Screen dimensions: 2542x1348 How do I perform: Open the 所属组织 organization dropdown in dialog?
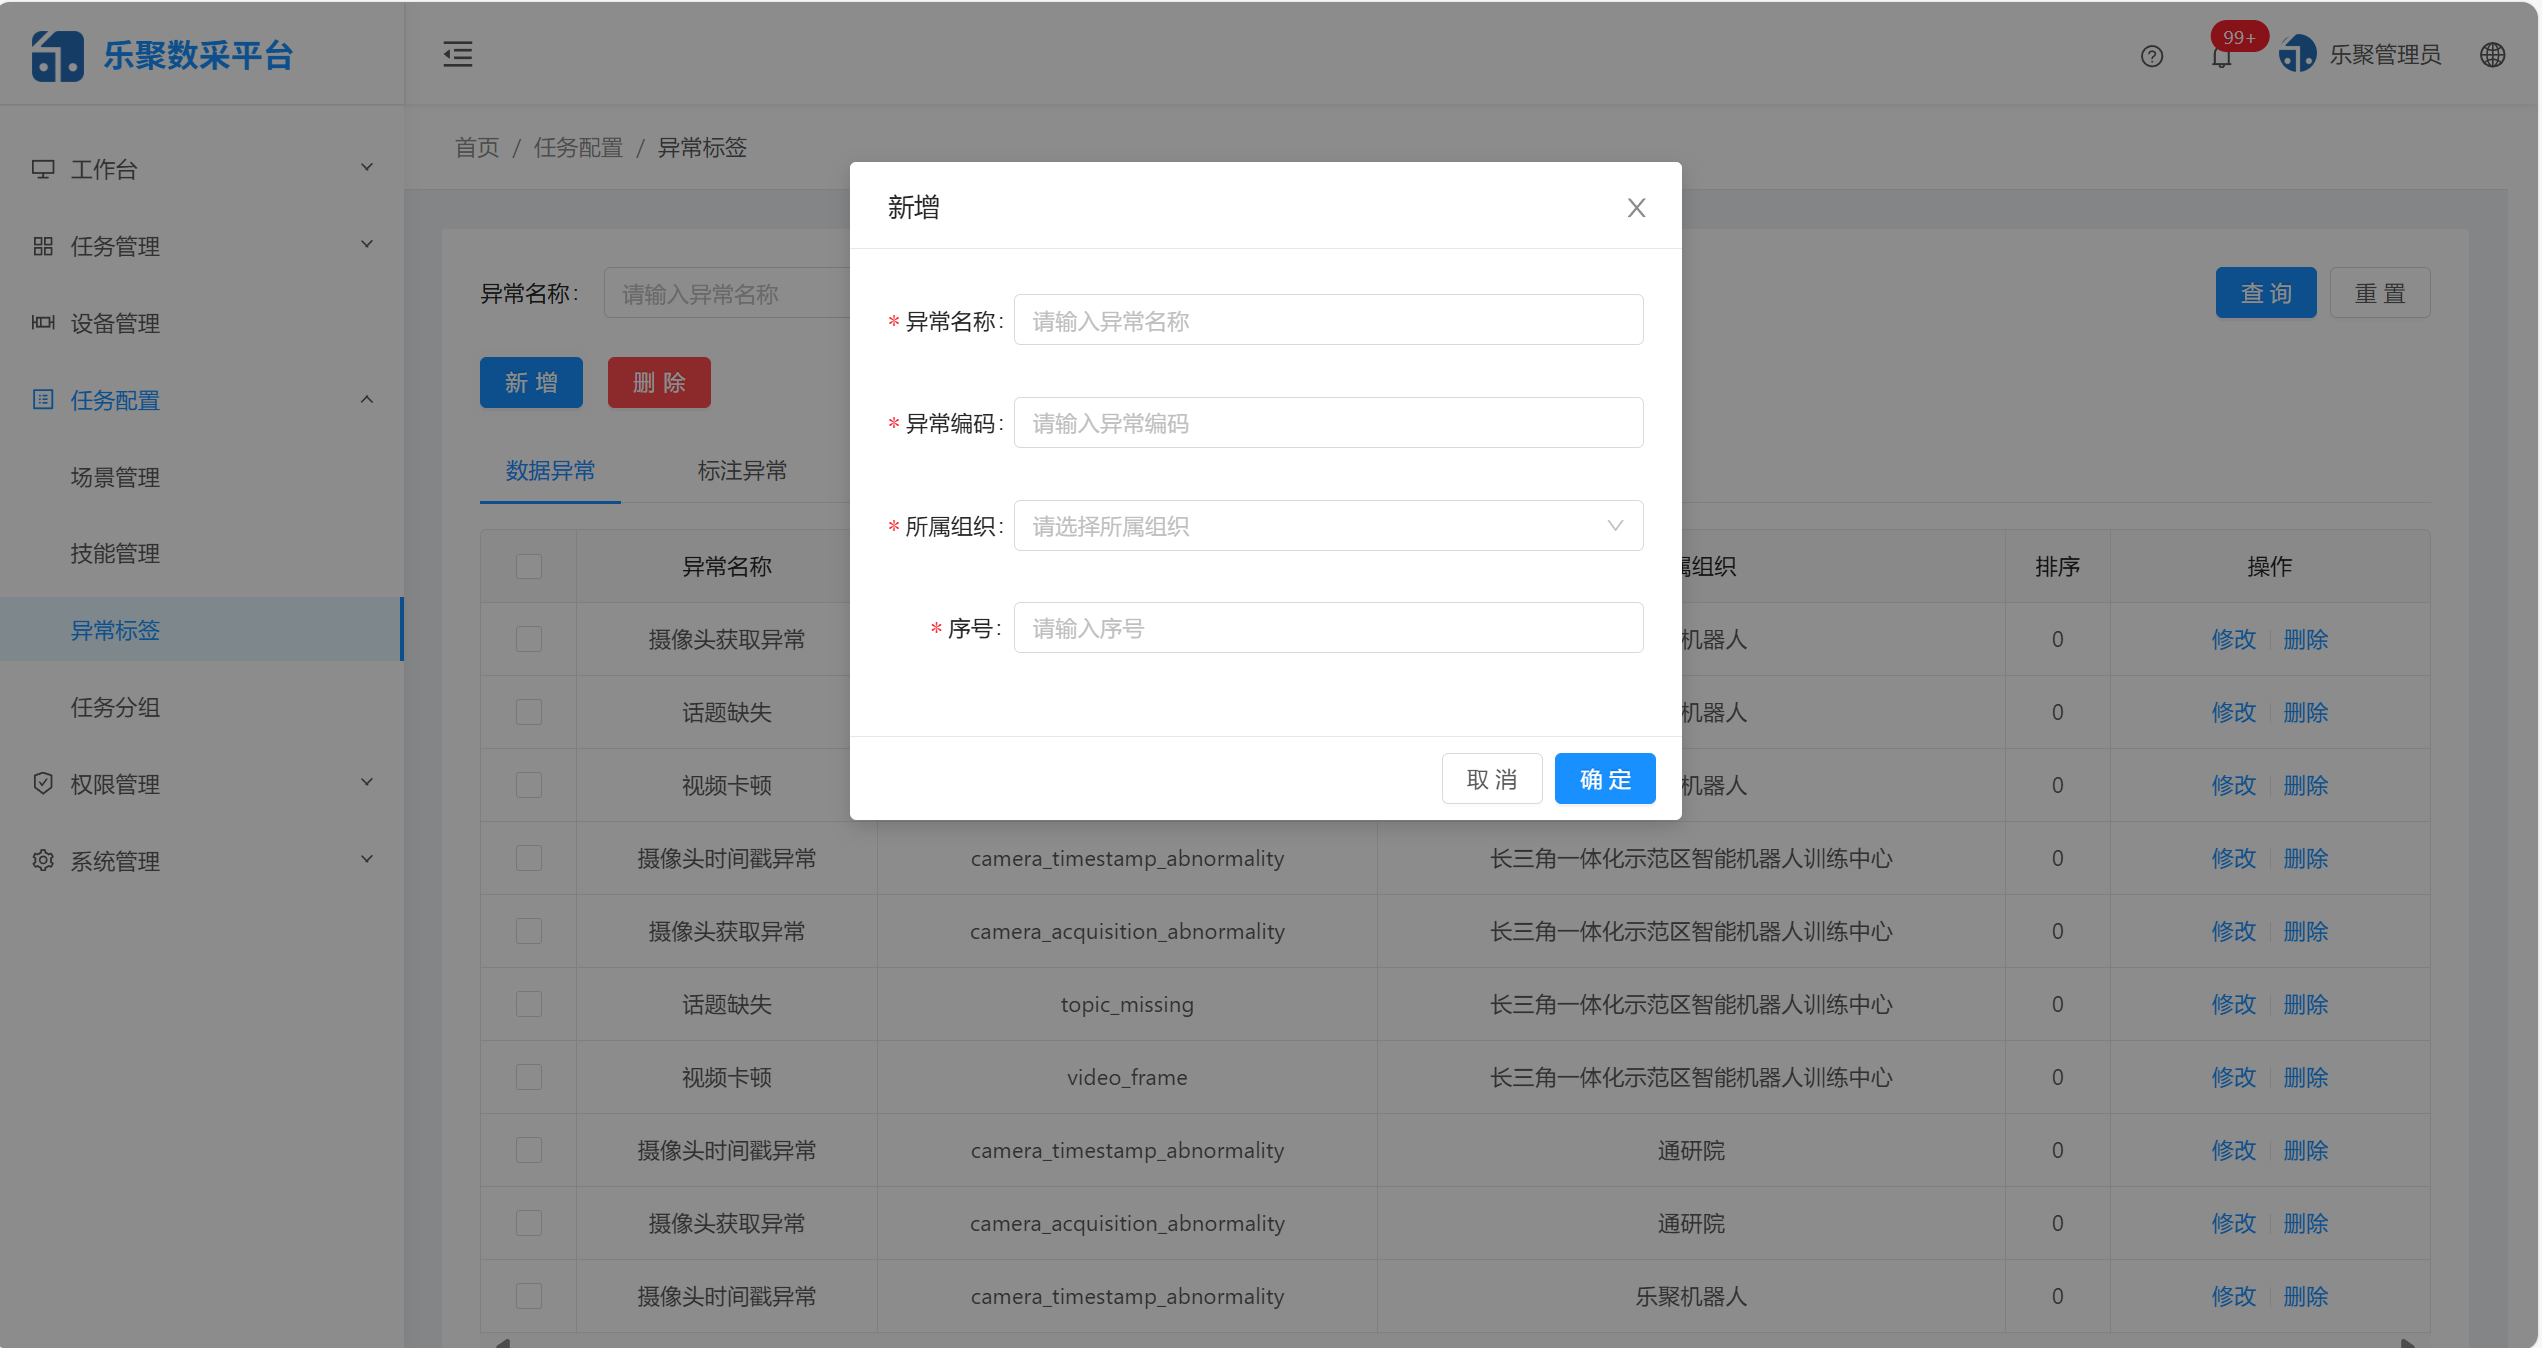[x=1326, y=525]
